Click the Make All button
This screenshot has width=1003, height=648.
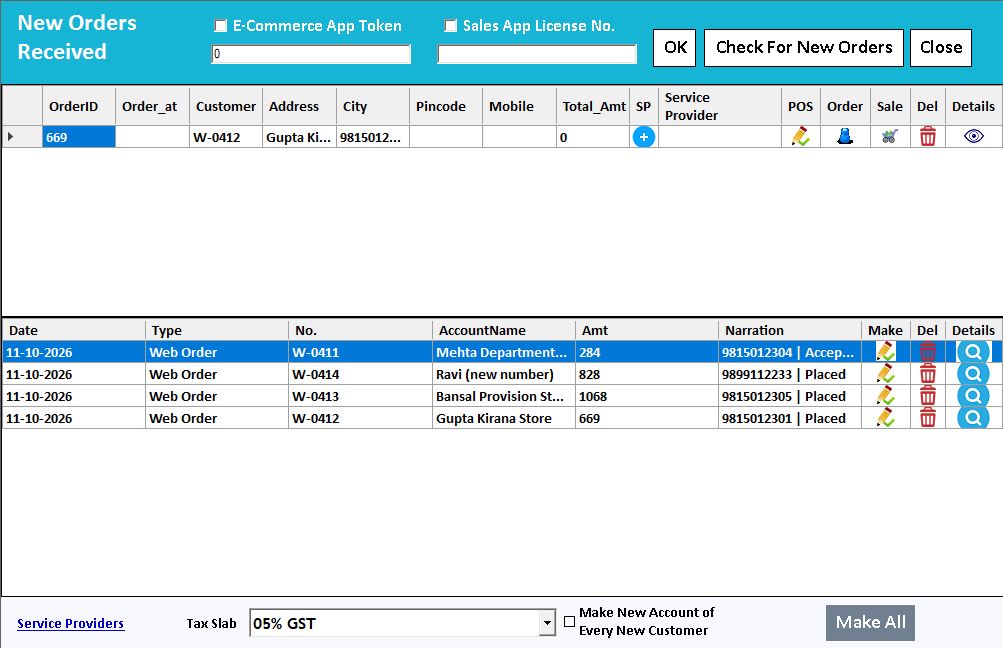(870, 622)
